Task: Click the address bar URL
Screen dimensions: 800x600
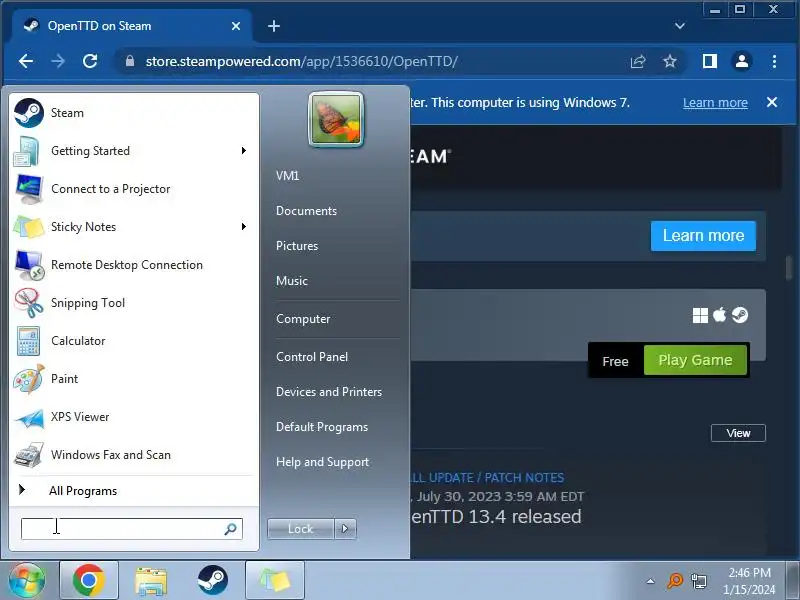Action: coord(301,61)
